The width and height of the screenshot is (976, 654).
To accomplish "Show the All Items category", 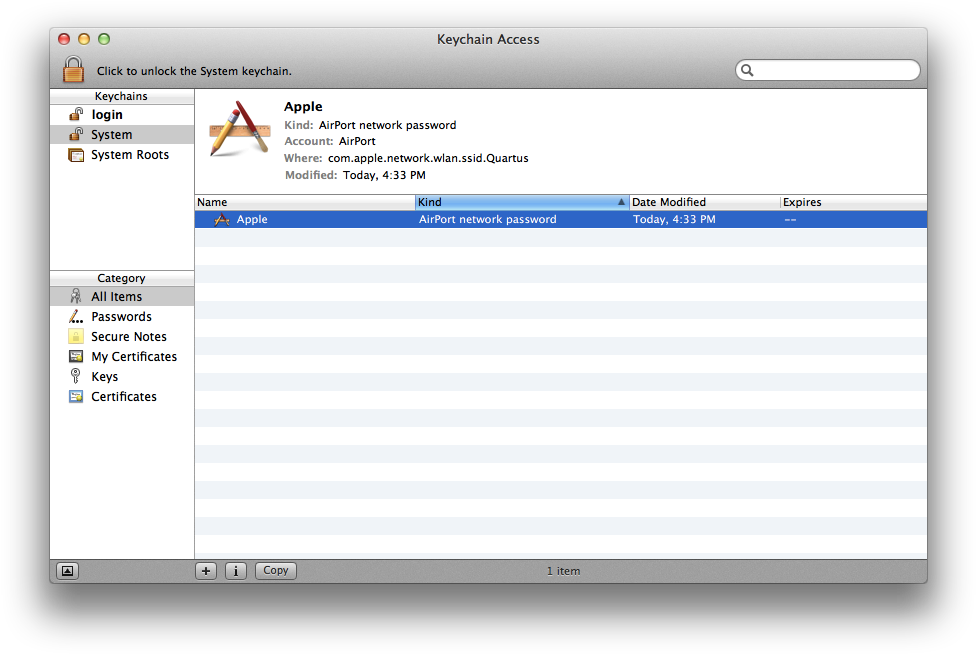I will click(116, 297).
